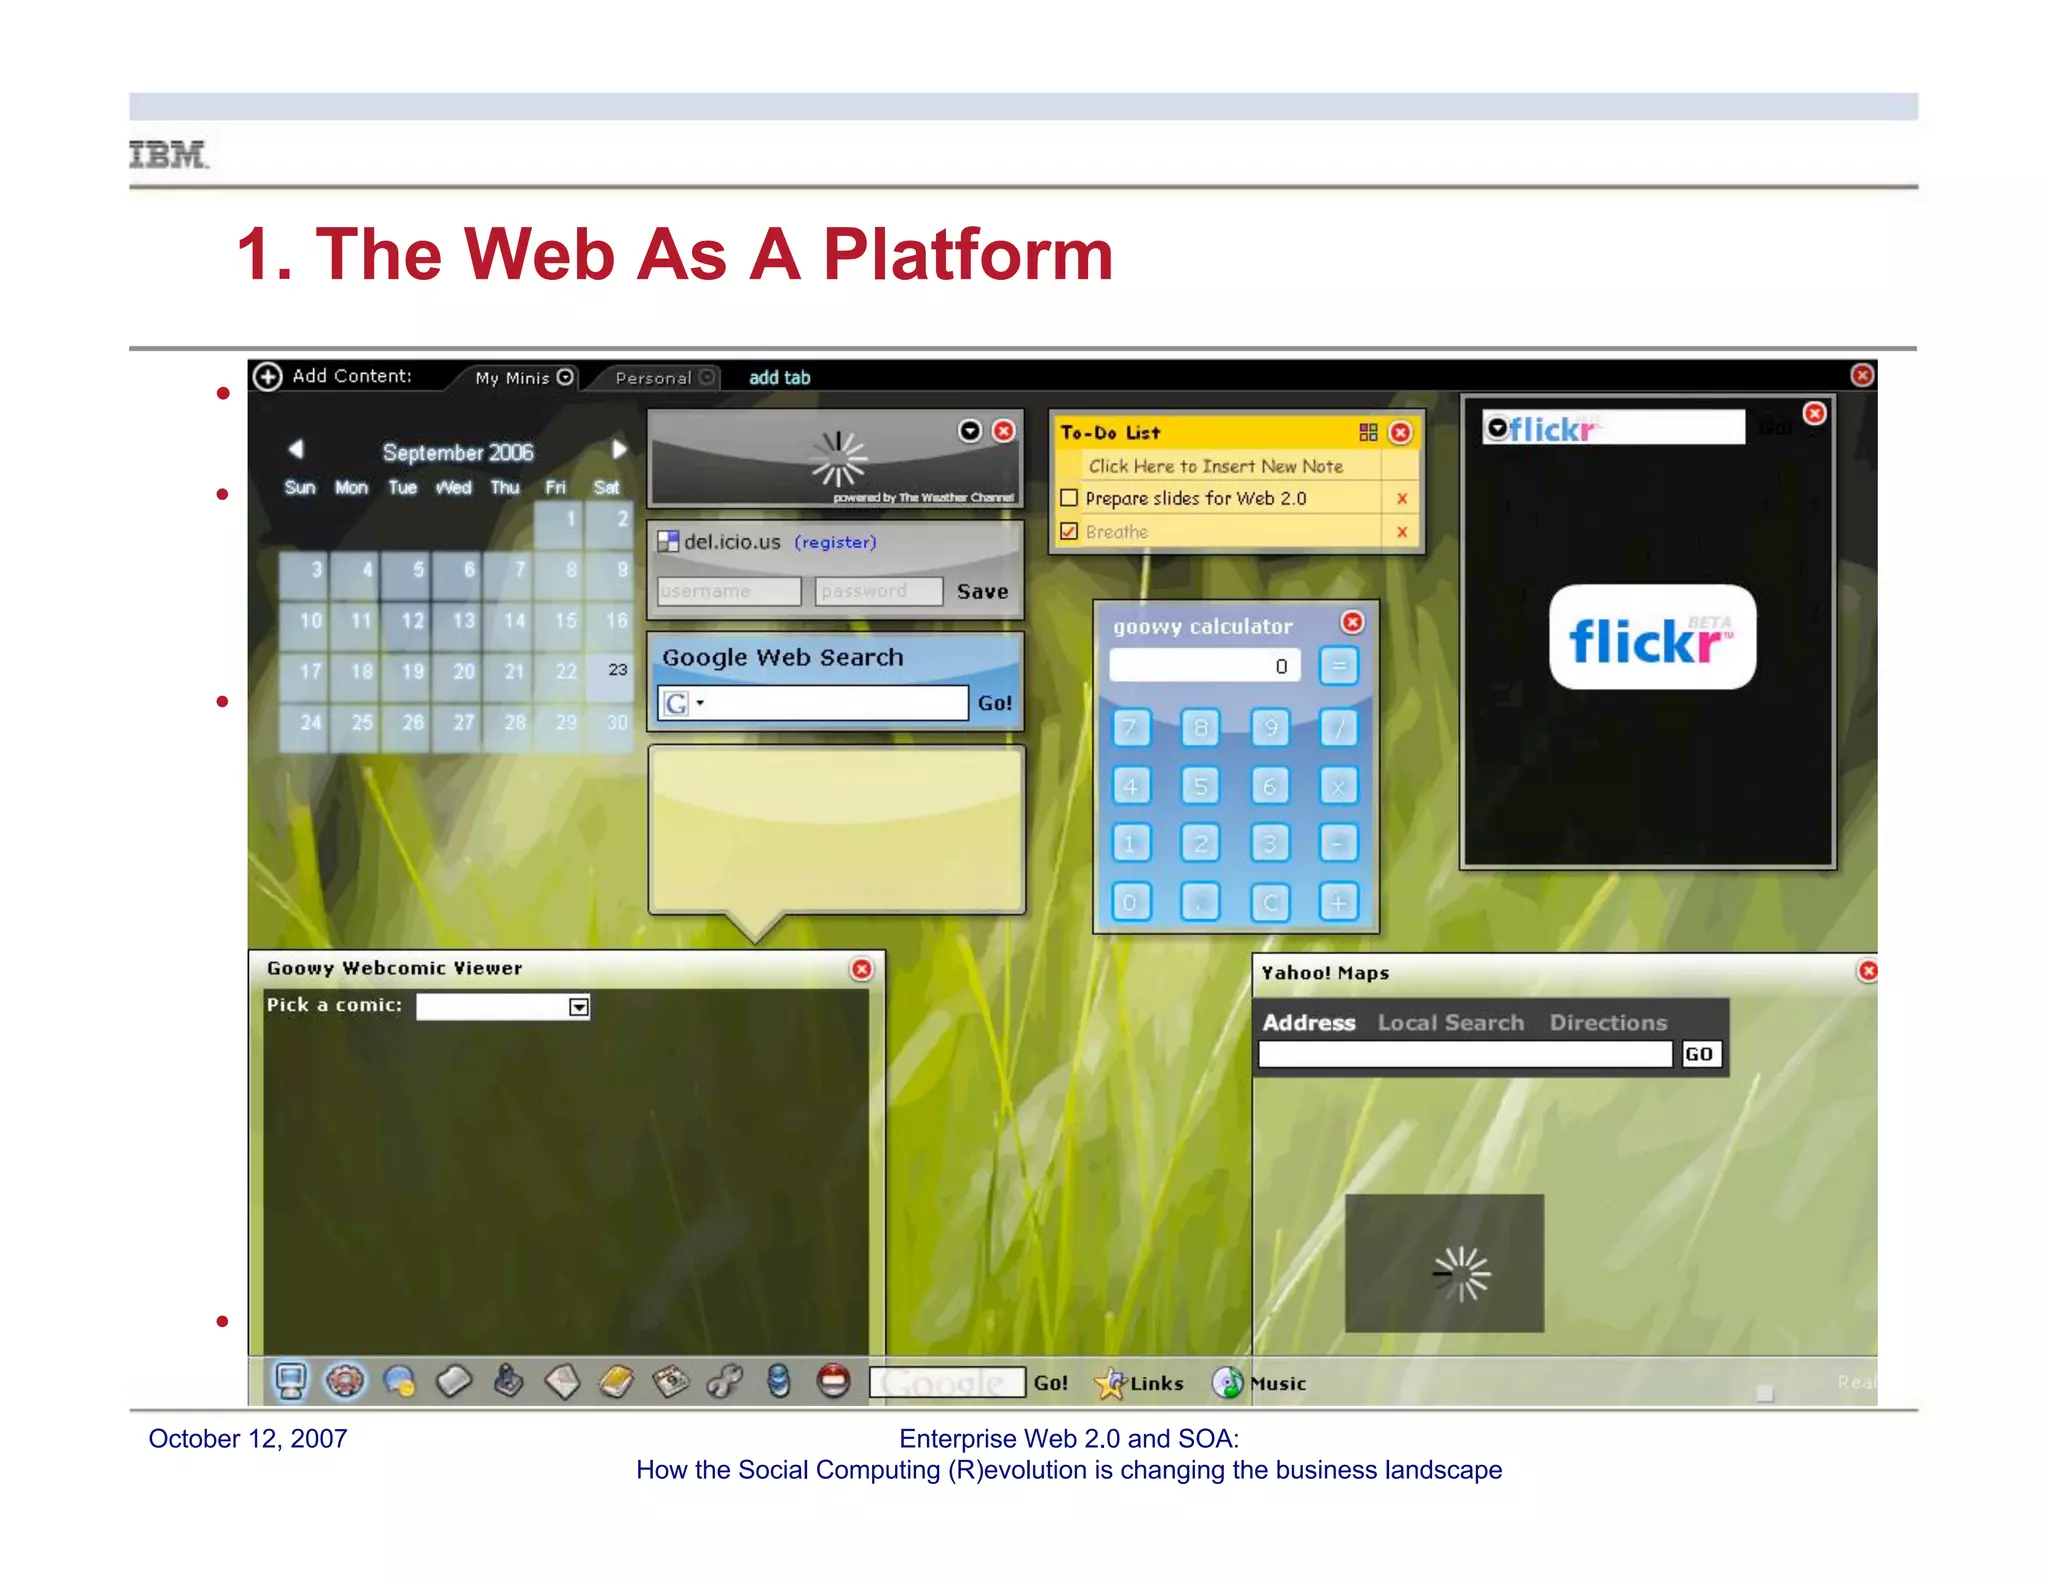Click the red no-entry icon in dock
Viewport: 2048px width, 1582px height.
pyautogui.click(x=833, y=1381)
